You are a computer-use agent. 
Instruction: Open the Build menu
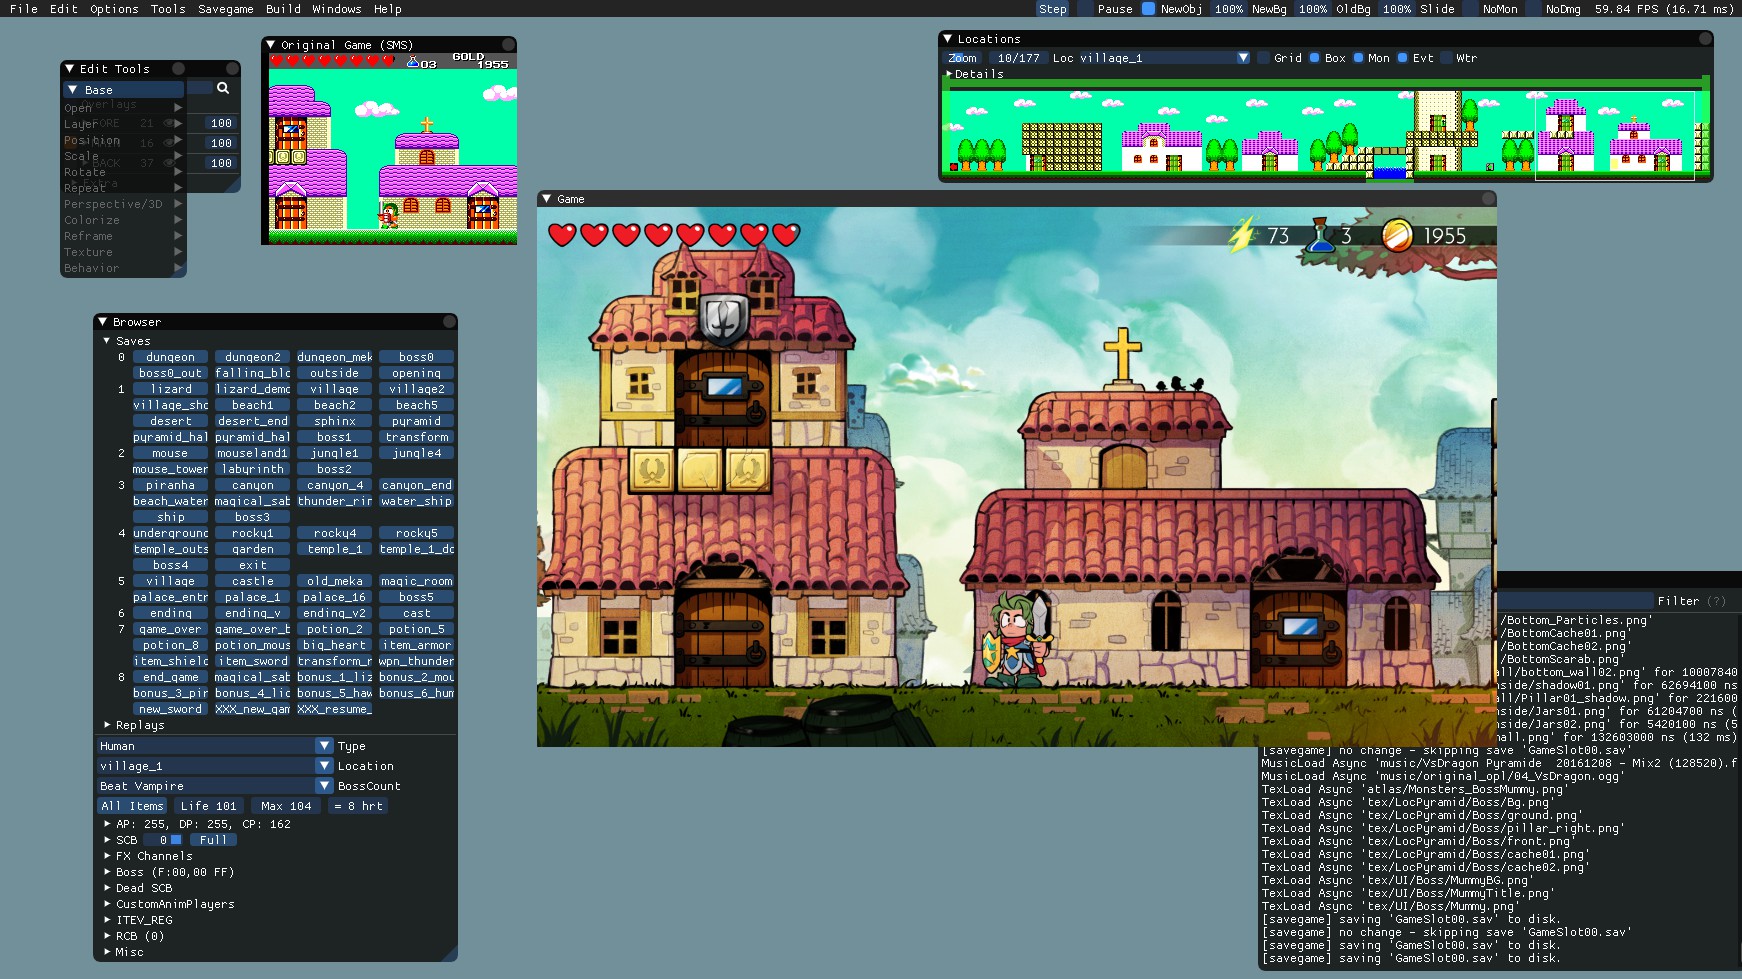pyautogui.click(x=283, y=9)
